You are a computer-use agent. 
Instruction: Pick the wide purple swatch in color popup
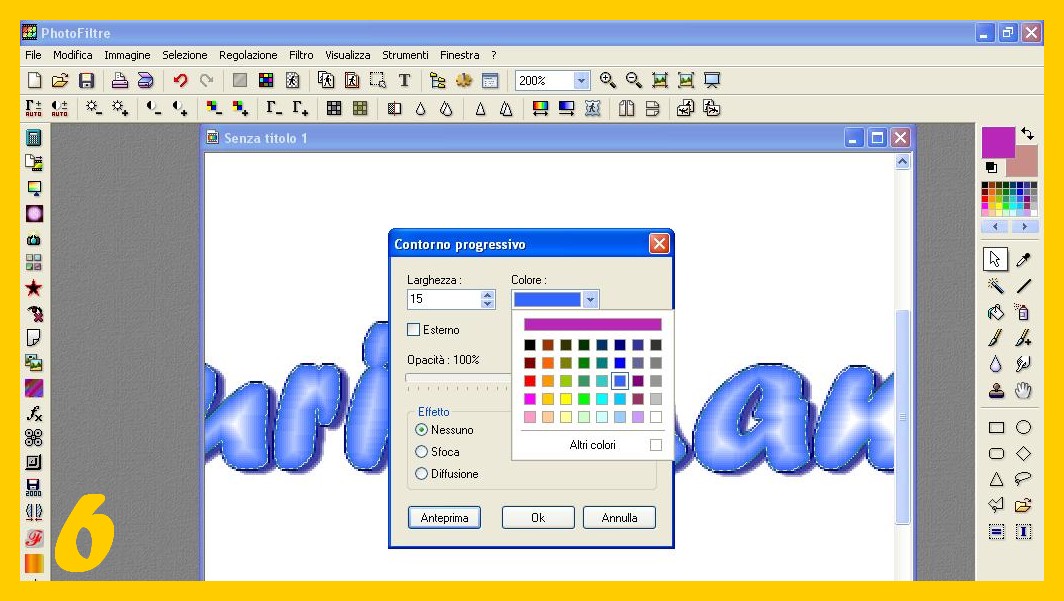coord(592,324)
